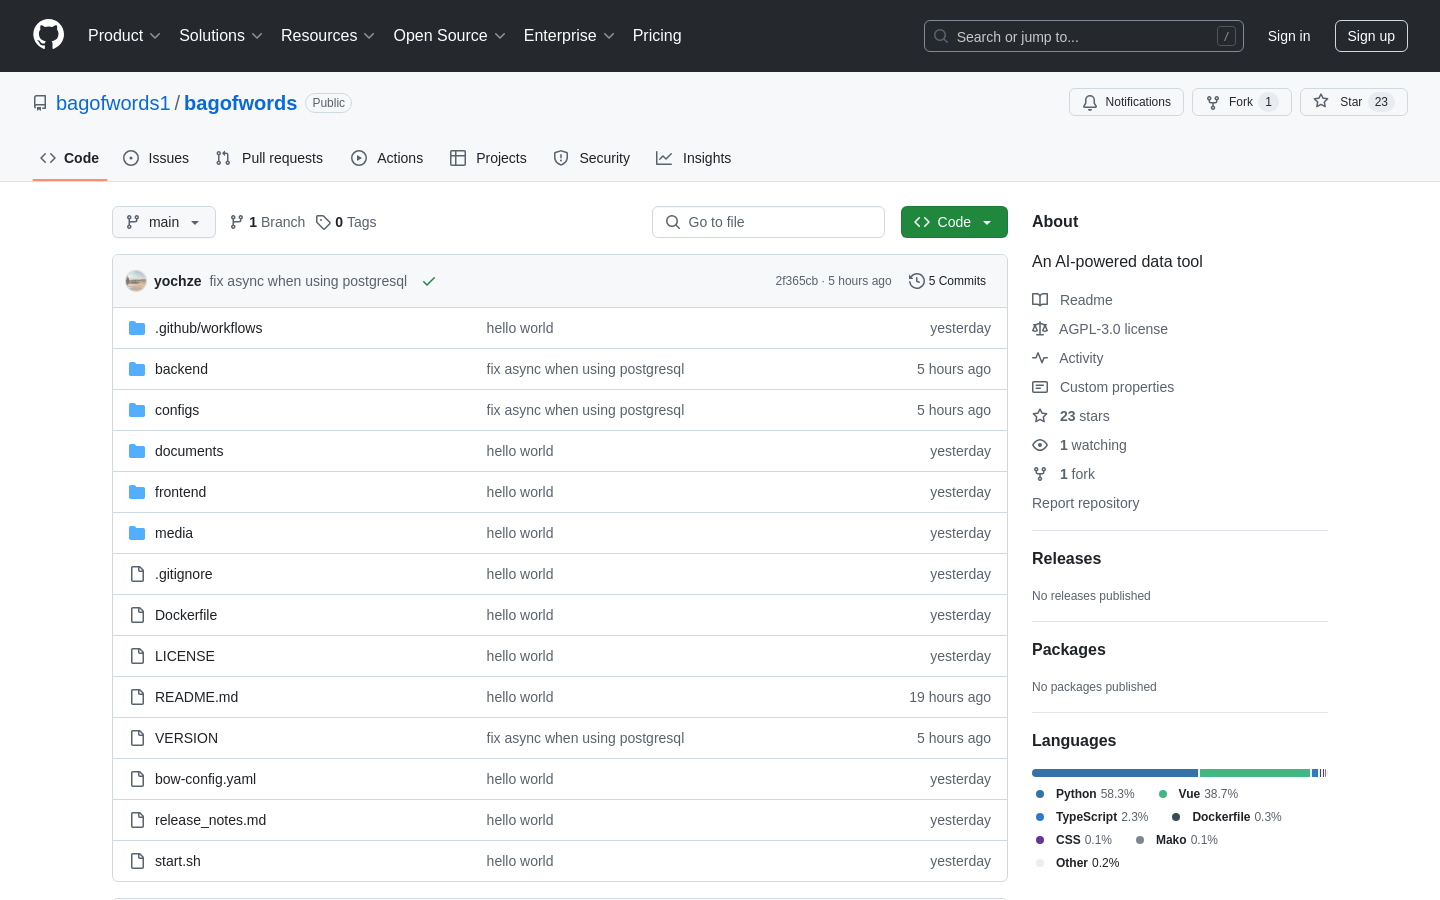Click the Python segment of language bar
Screen dimensions: 1440x900
1115,773
